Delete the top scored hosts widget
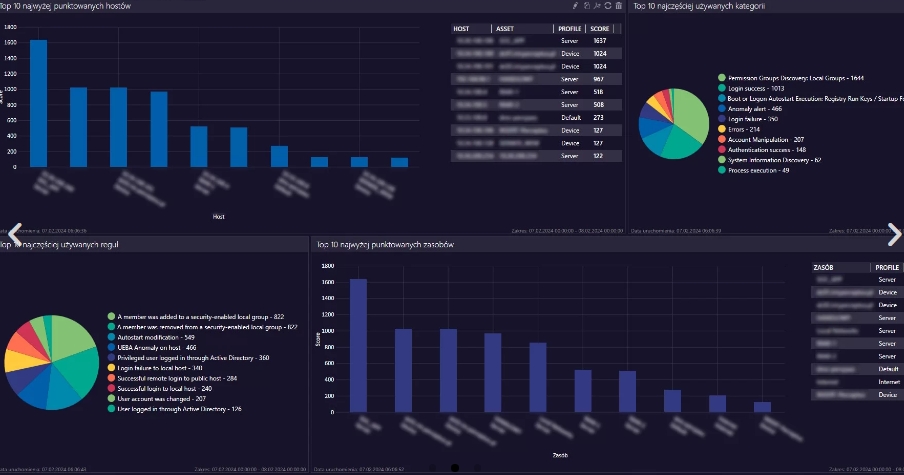Viewport: 904px width, 475px height. pyautogui.click(x=619, y=6)
